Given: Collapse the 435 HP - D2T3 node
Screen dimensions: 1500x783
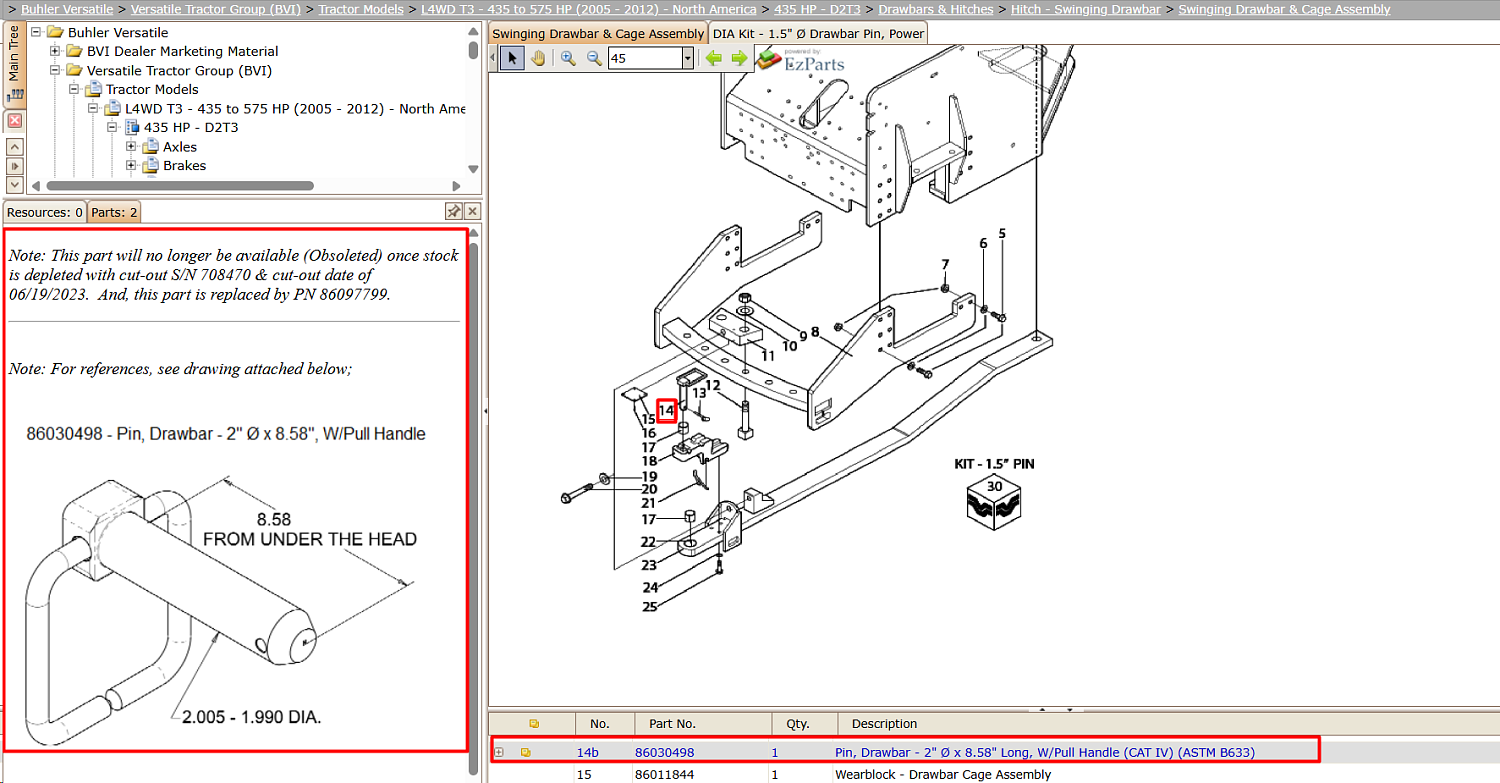Looking at the screenshot, I should point(112,127).
